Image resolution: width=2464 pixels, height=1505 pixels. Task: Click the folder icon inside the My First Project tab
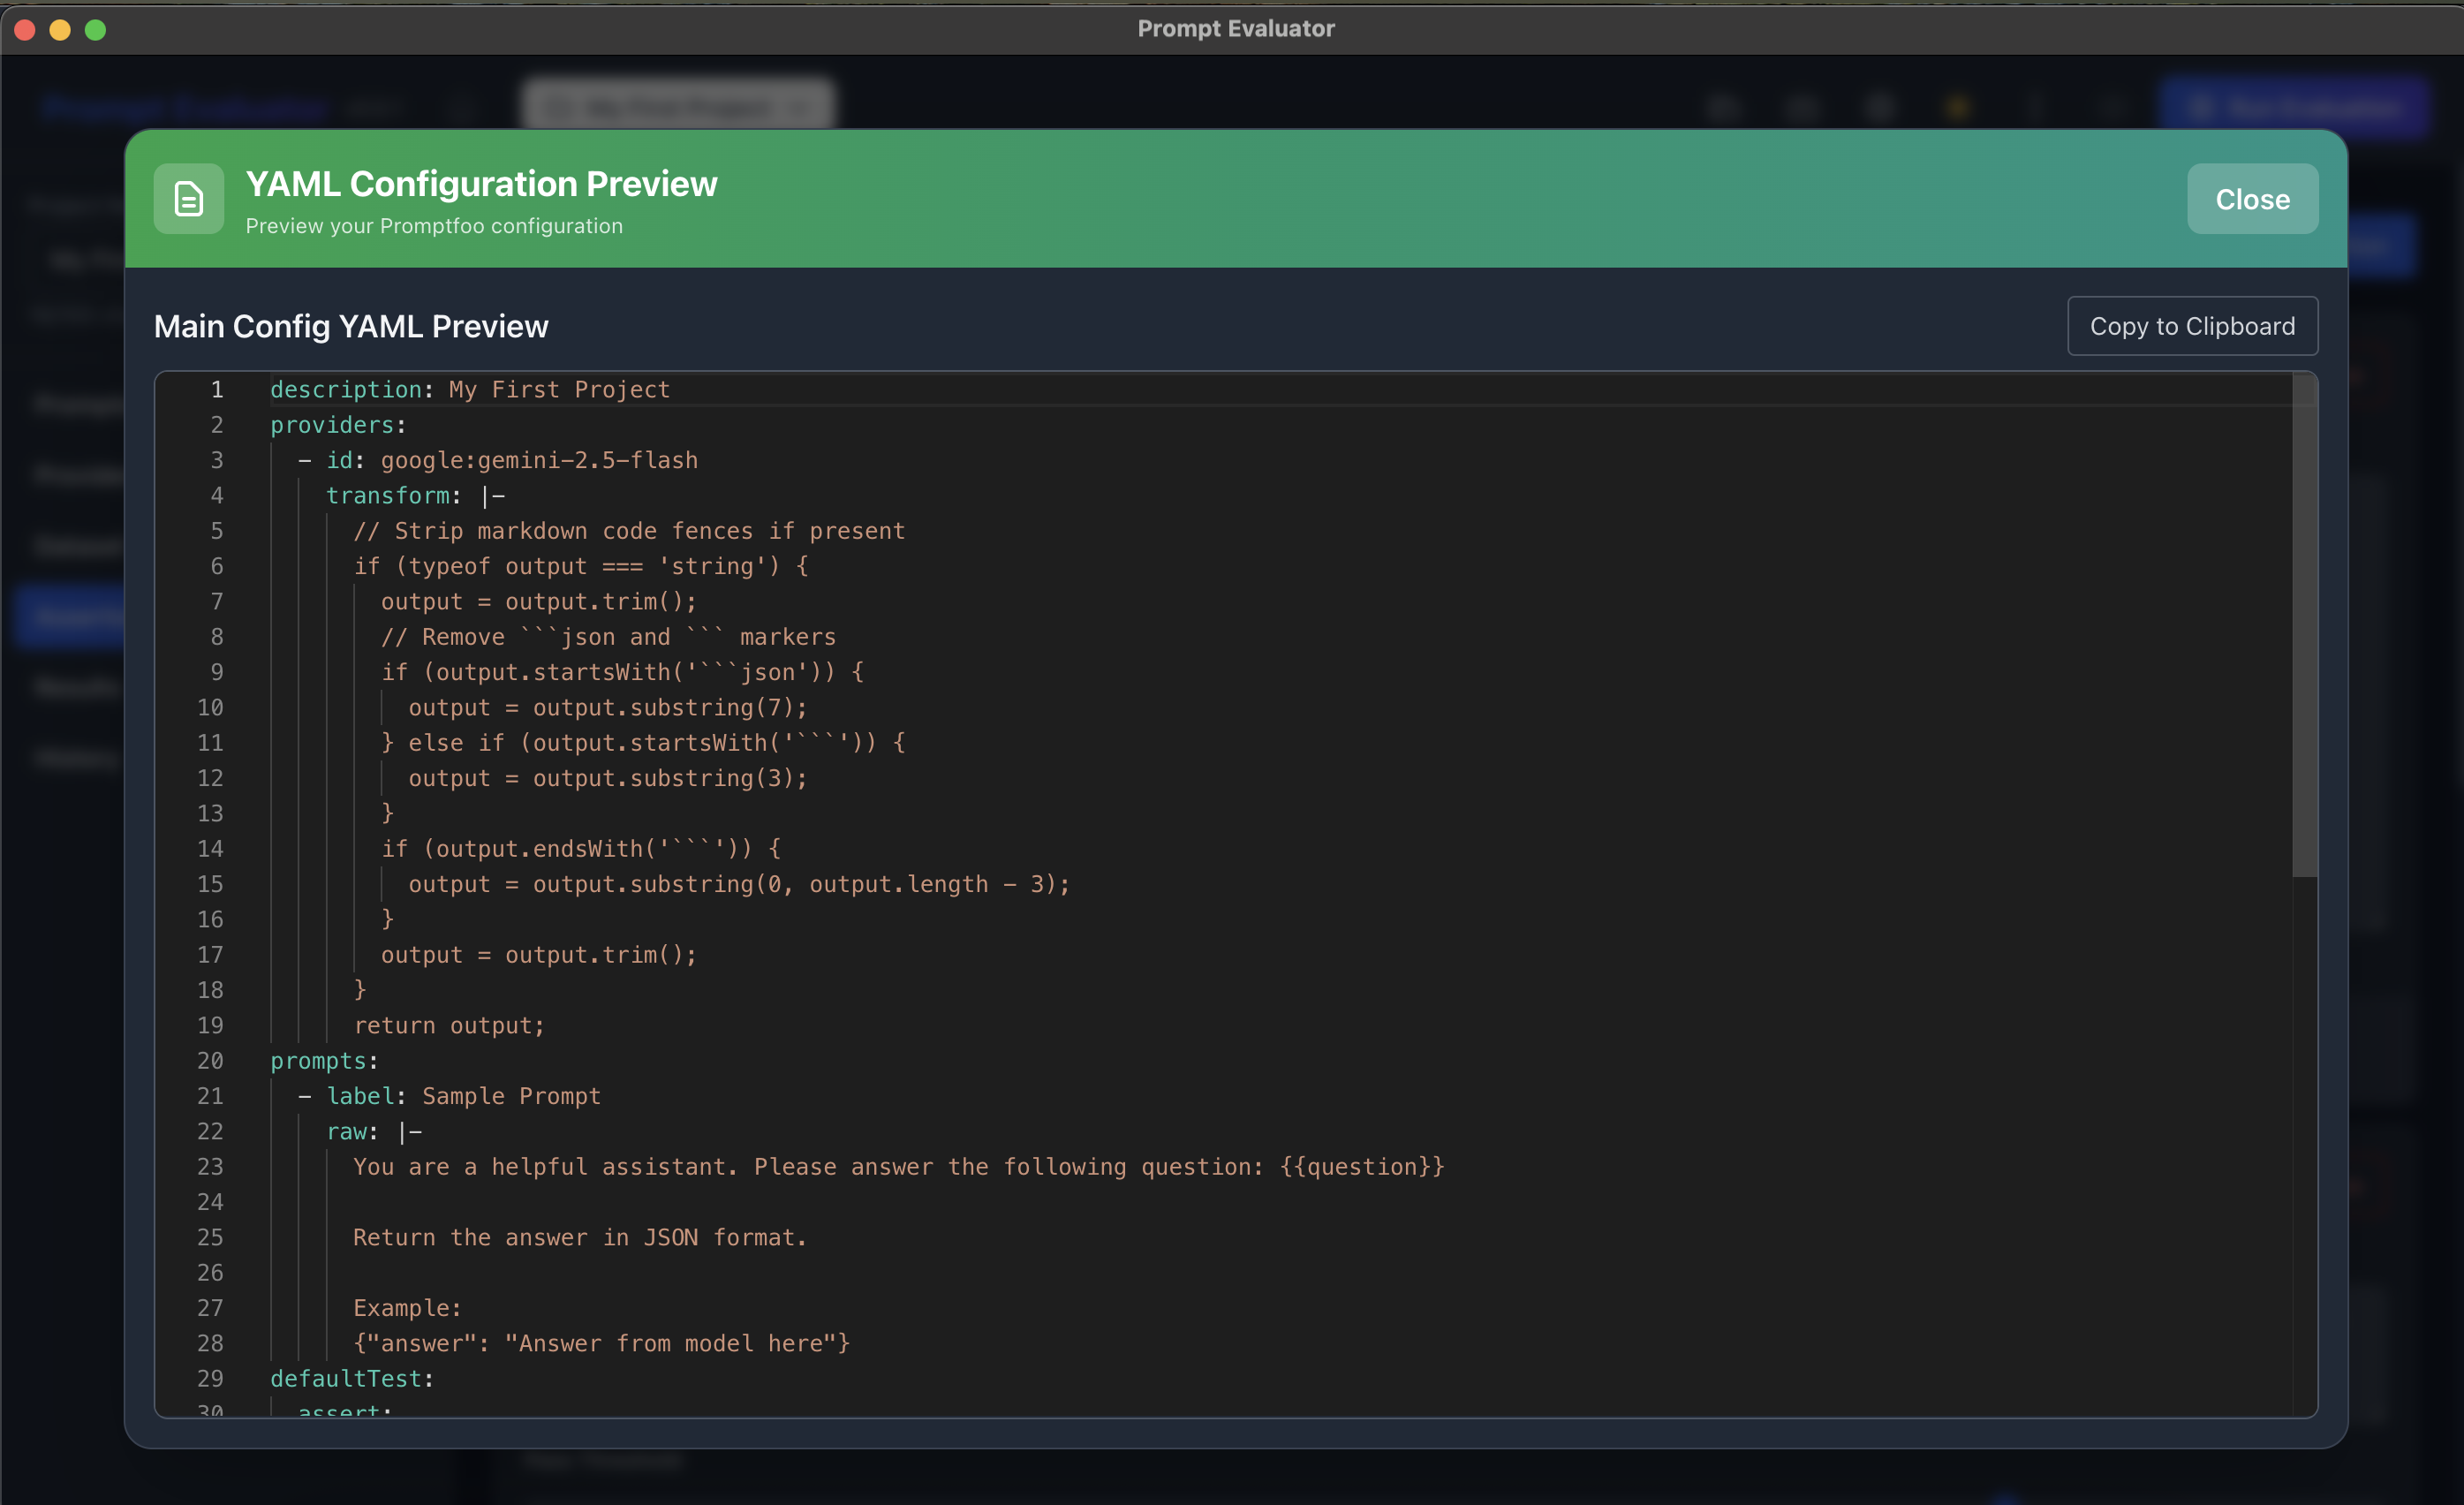click(x=557, y=107)
